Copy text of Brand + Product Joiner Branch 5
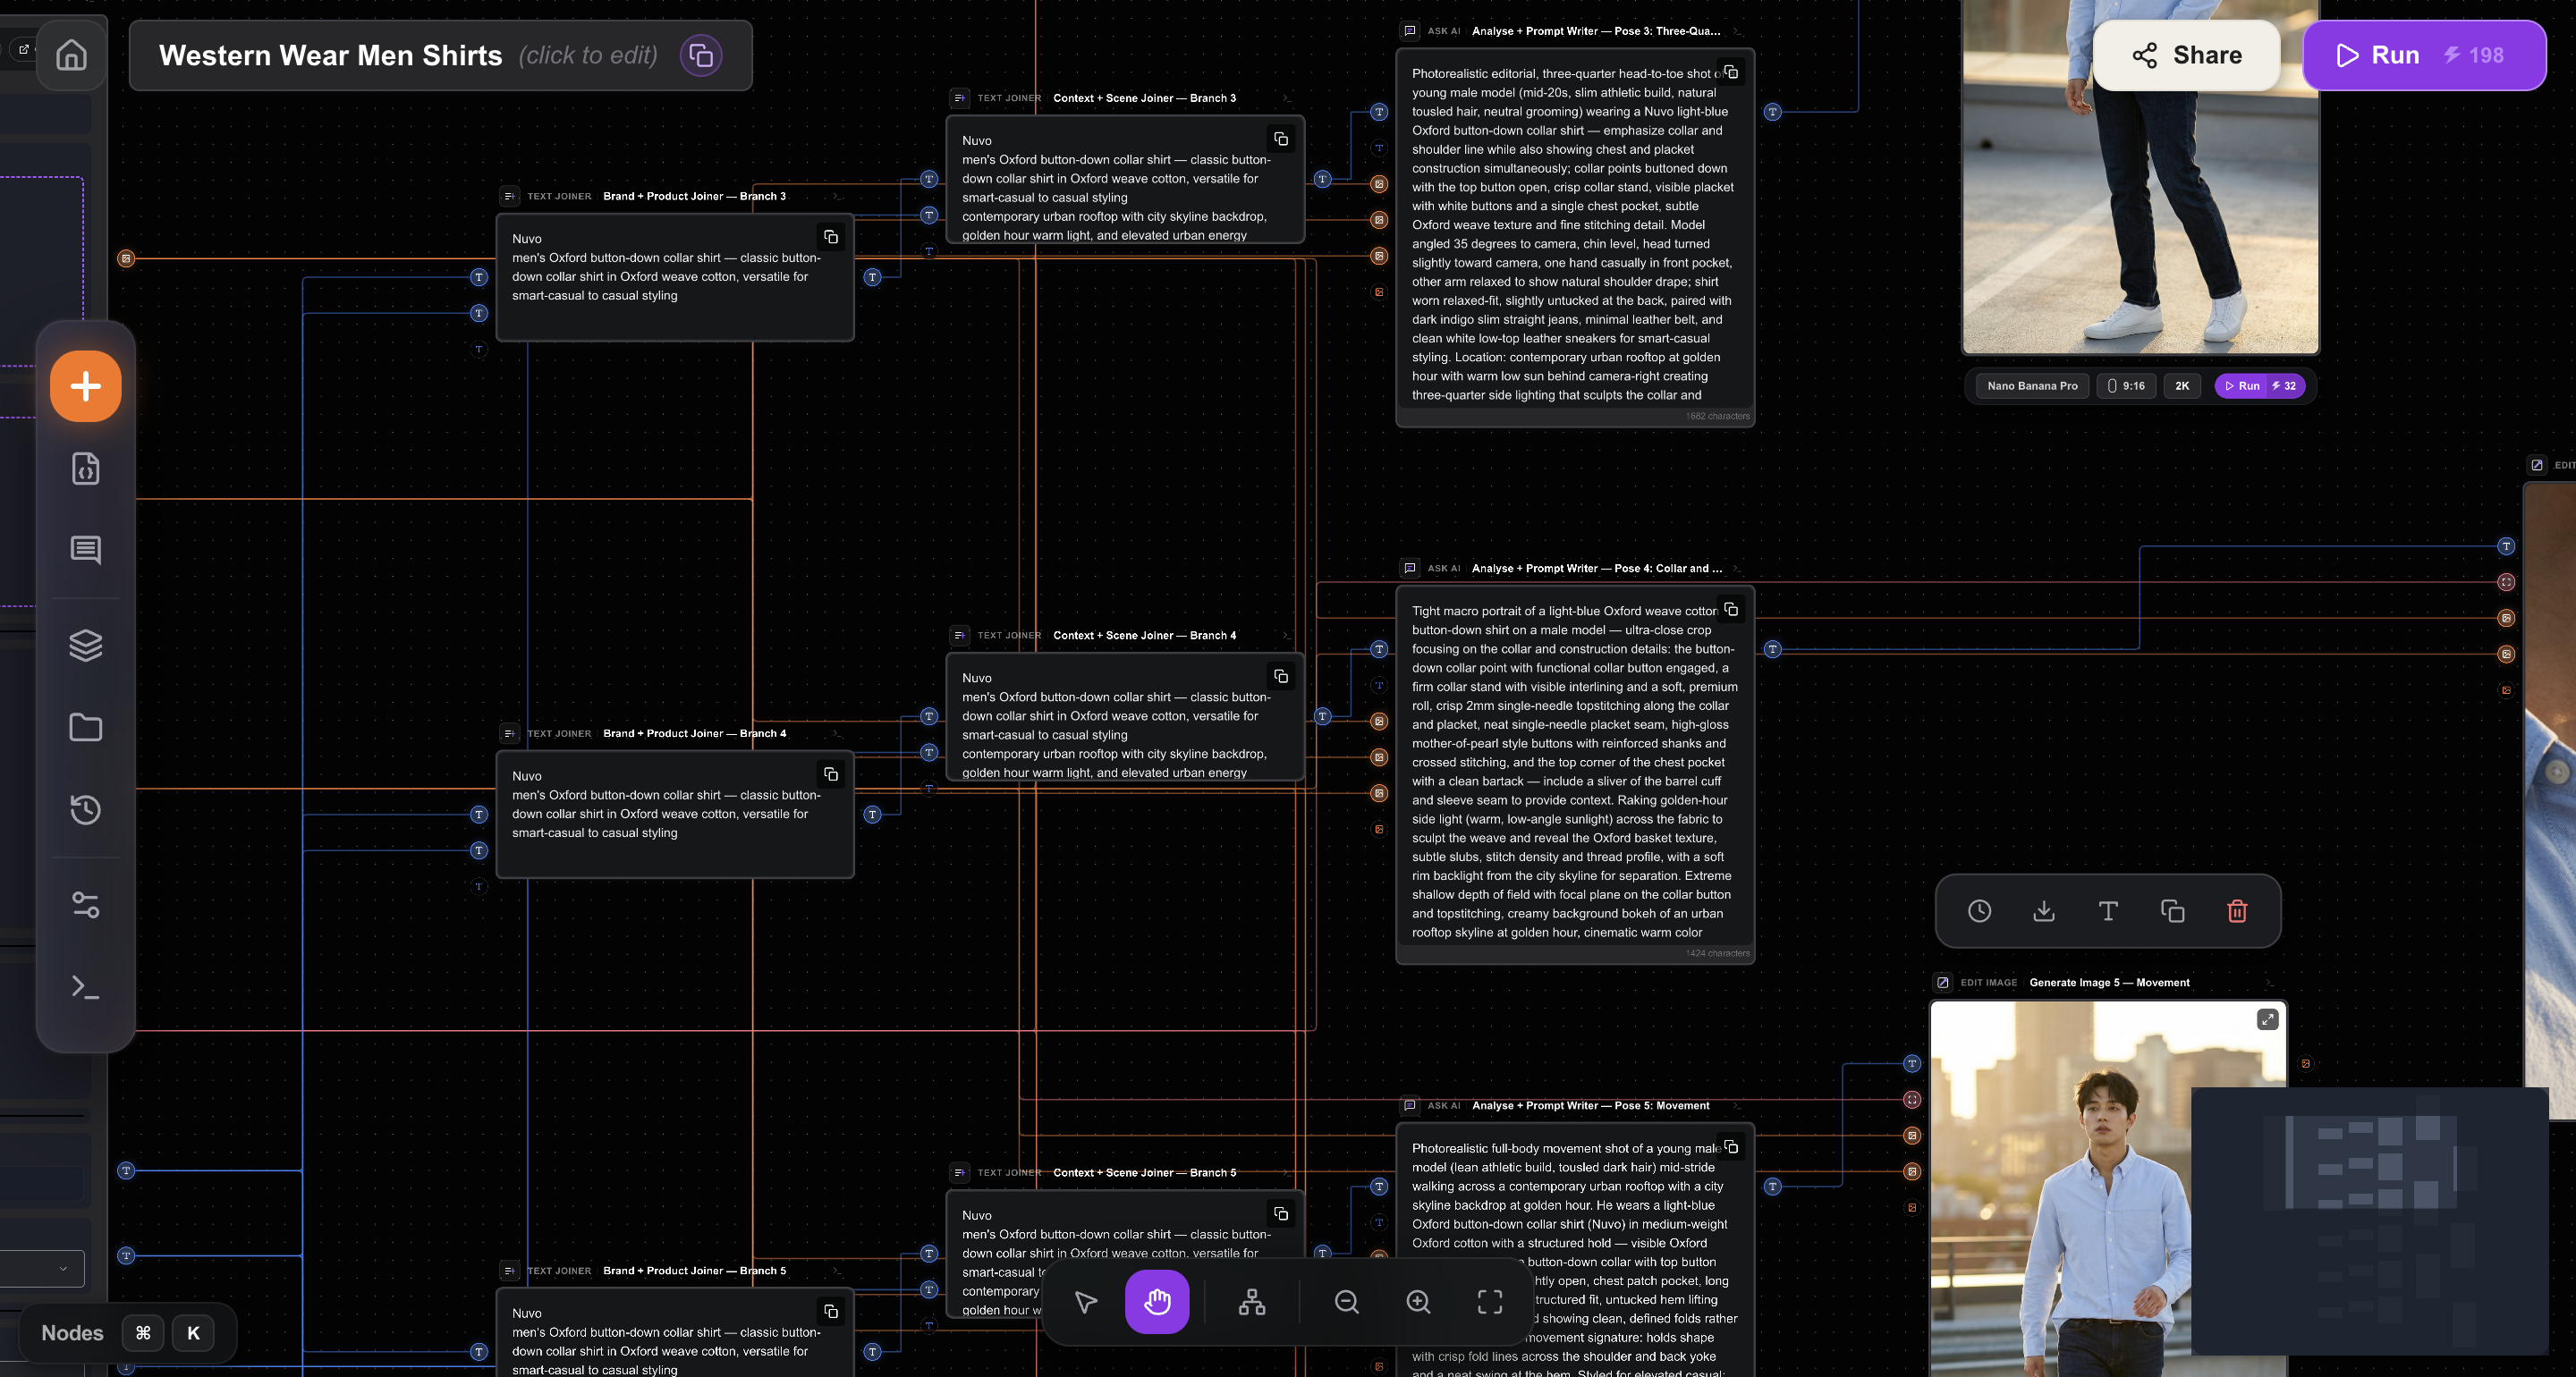 point(831,1311)
